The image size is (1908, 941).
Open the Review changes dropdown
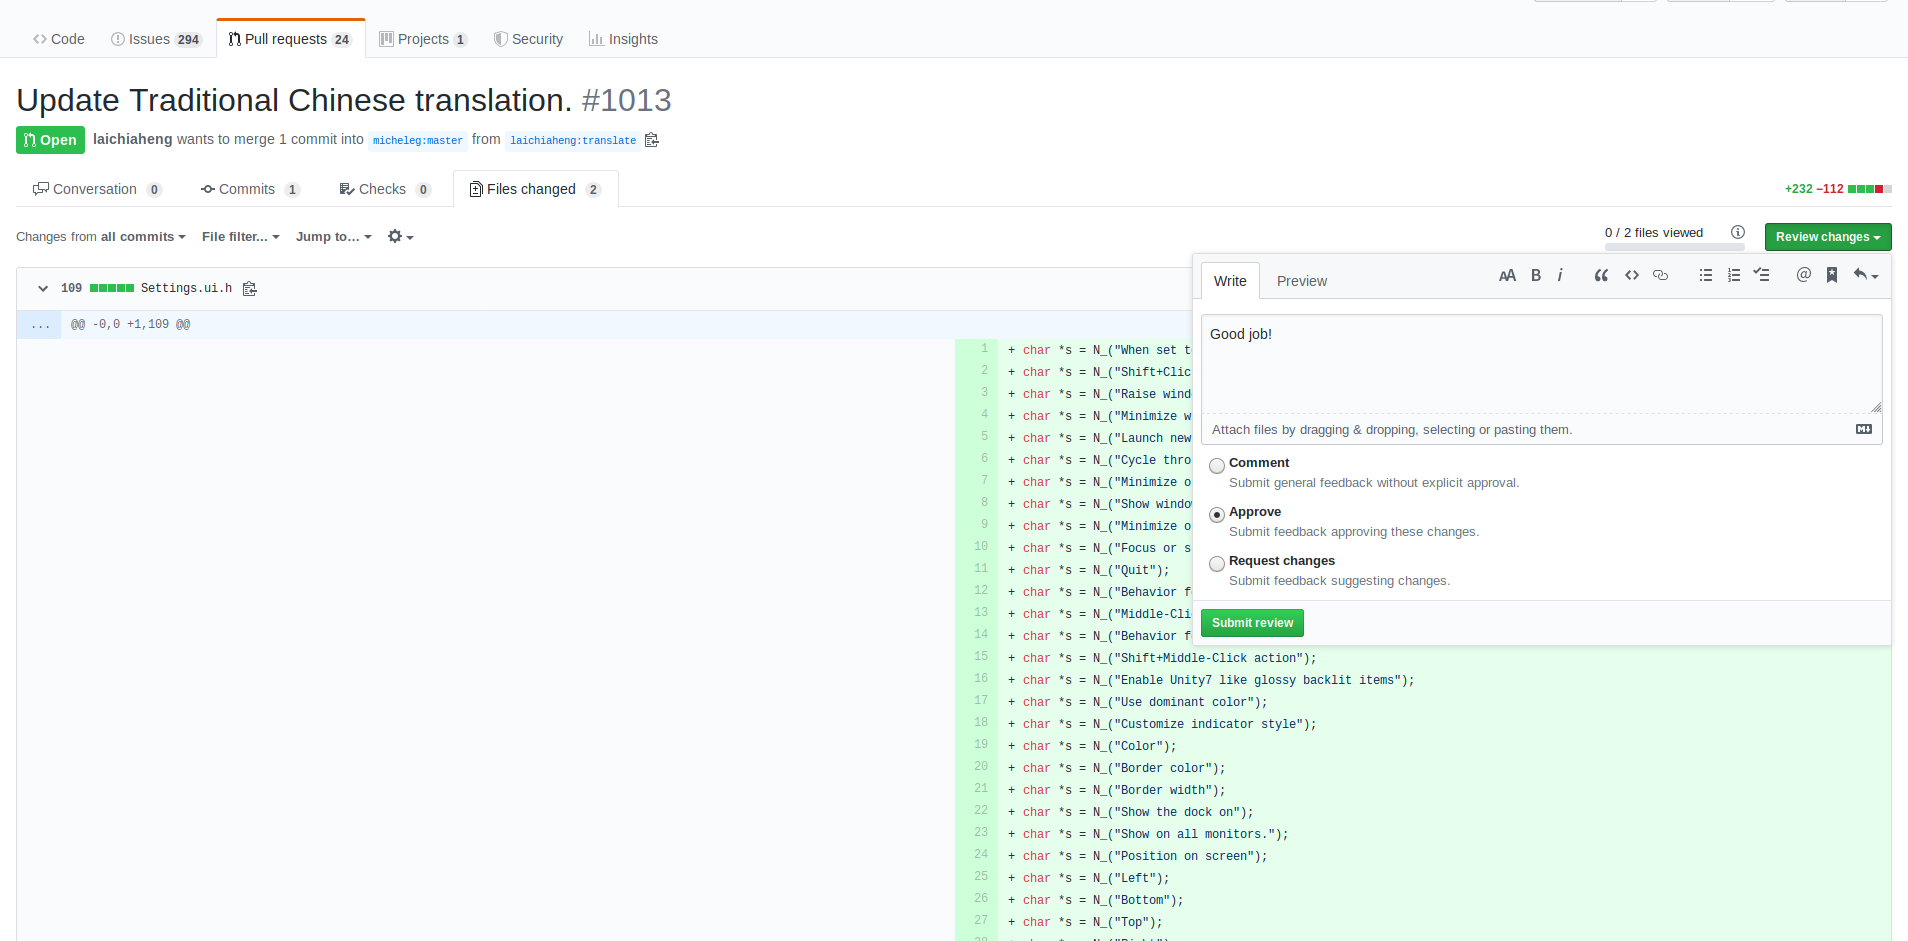click(x=1828, y=237)
